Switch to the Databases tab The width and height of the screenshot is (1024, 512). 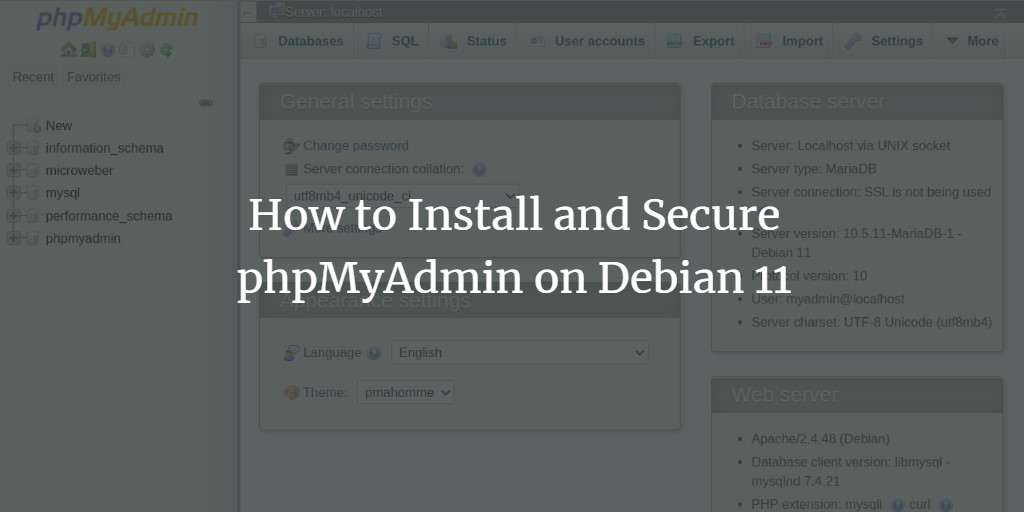299,41
